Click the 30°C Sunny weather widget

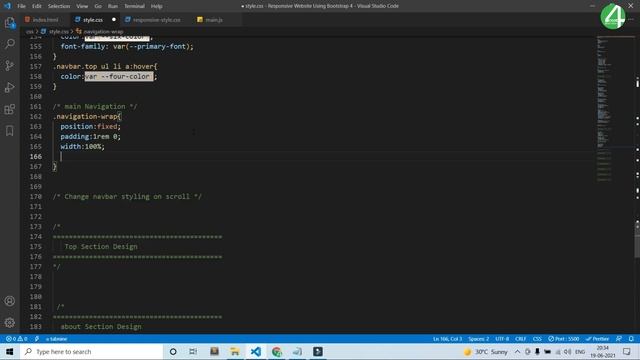(486, 351)
